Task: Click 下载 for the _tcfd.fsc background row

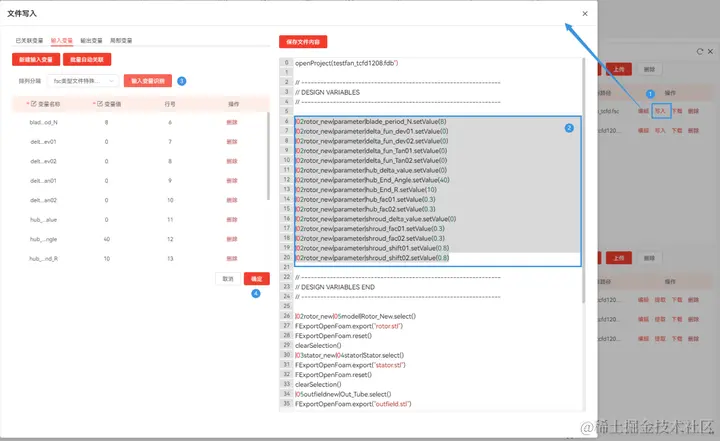Action: (677, 111)
